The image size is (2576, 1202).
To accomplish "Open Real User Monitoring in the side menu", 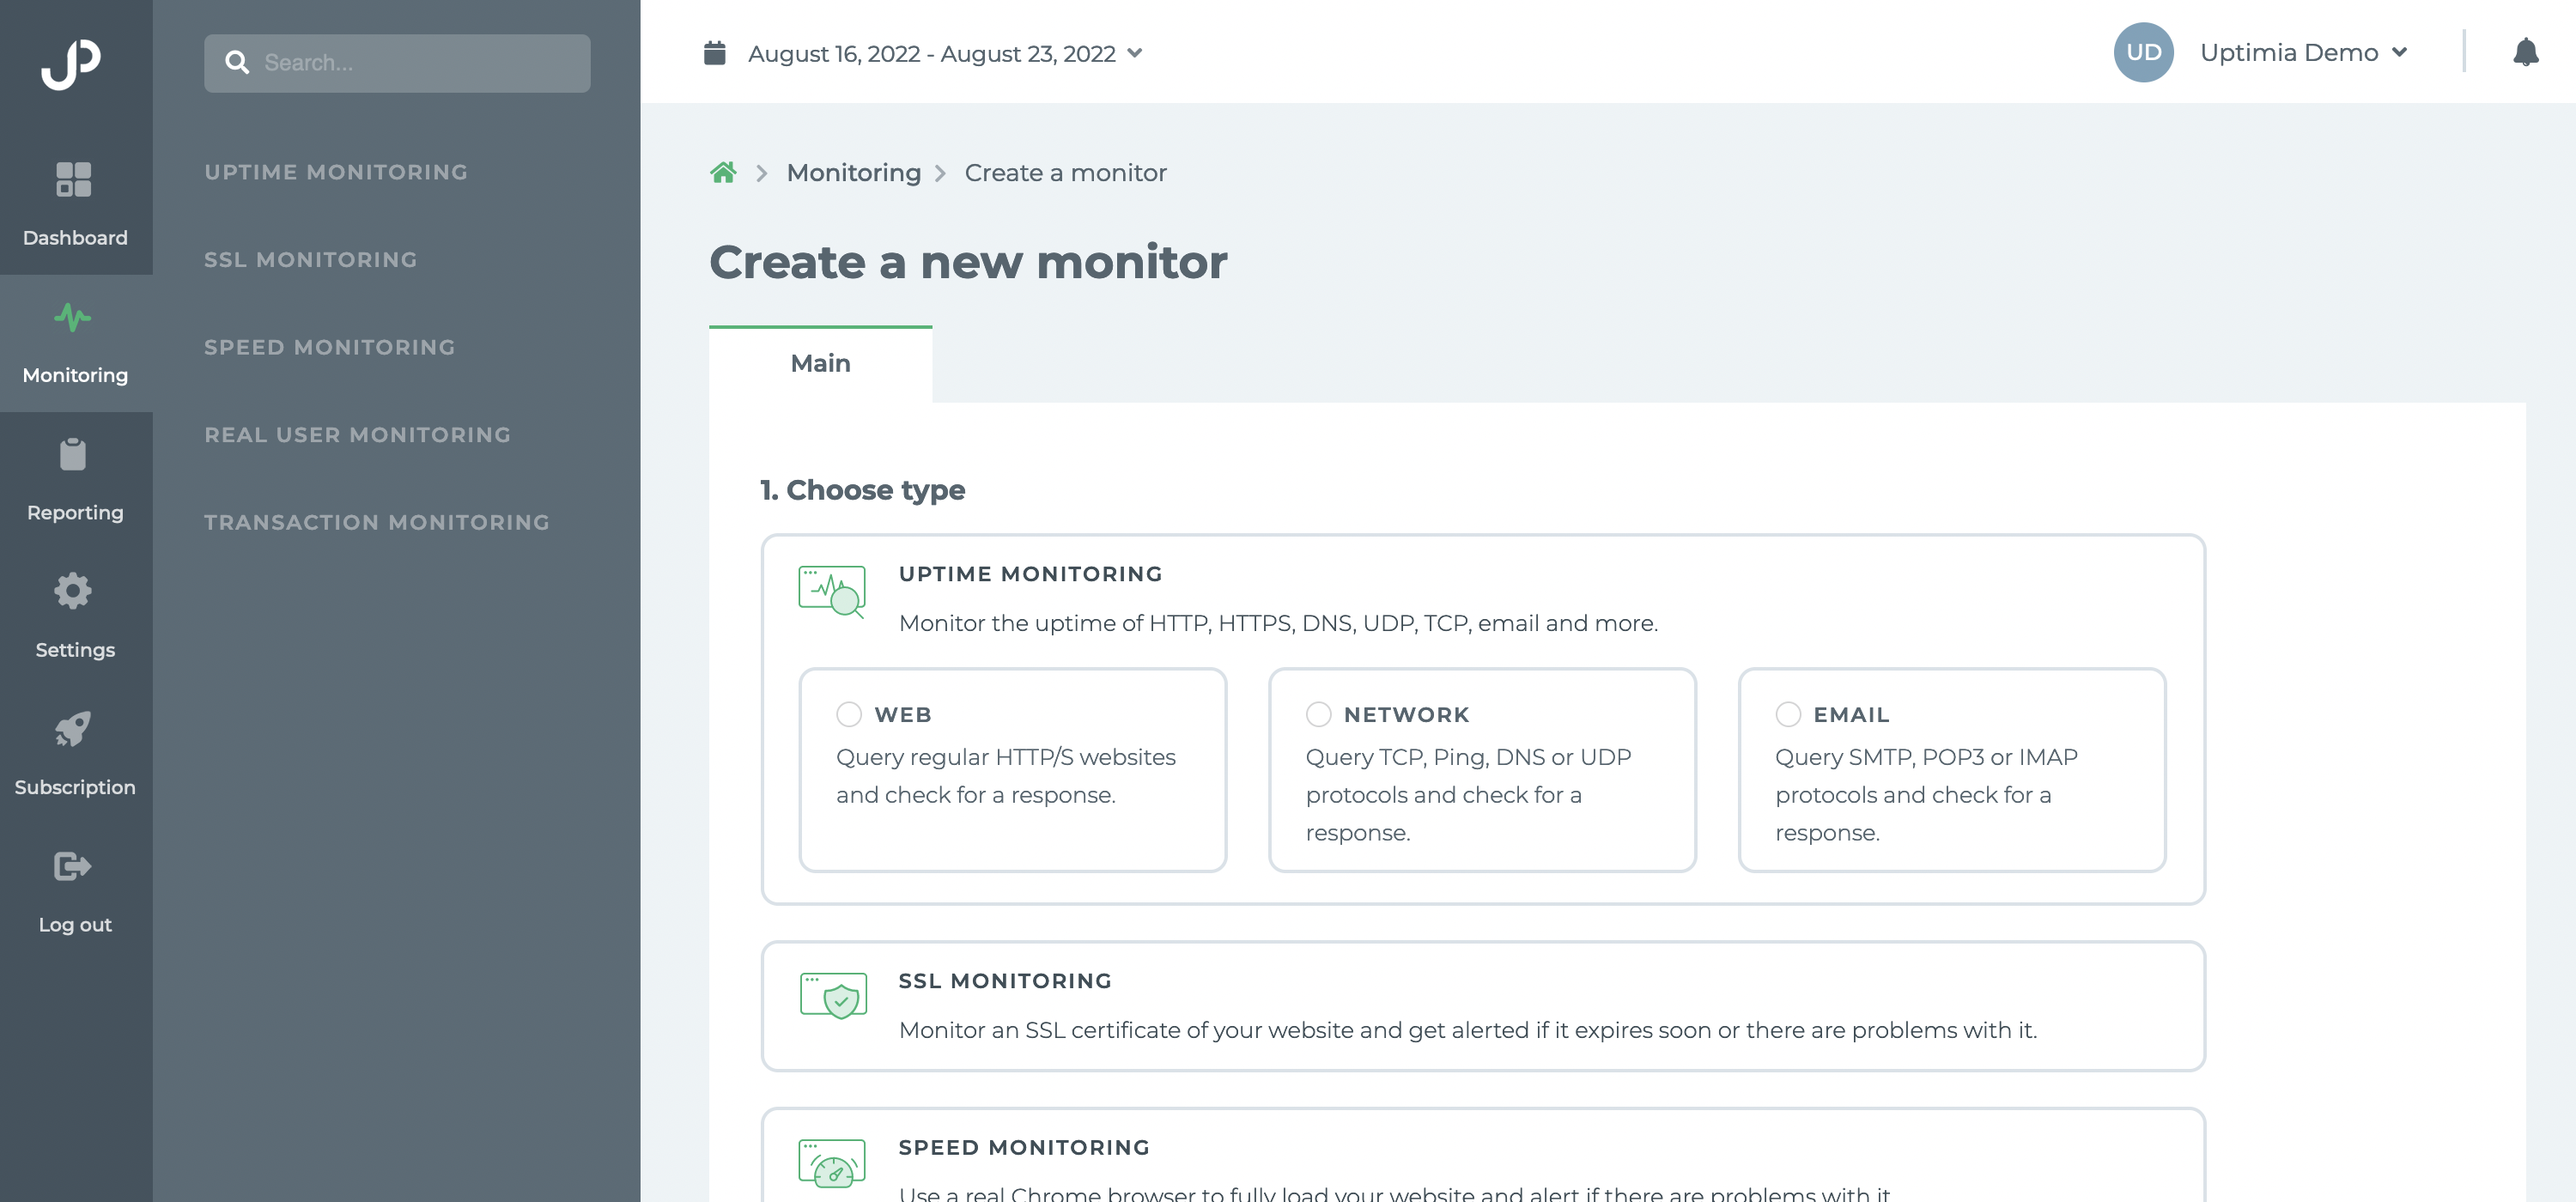I will (357, 435).
